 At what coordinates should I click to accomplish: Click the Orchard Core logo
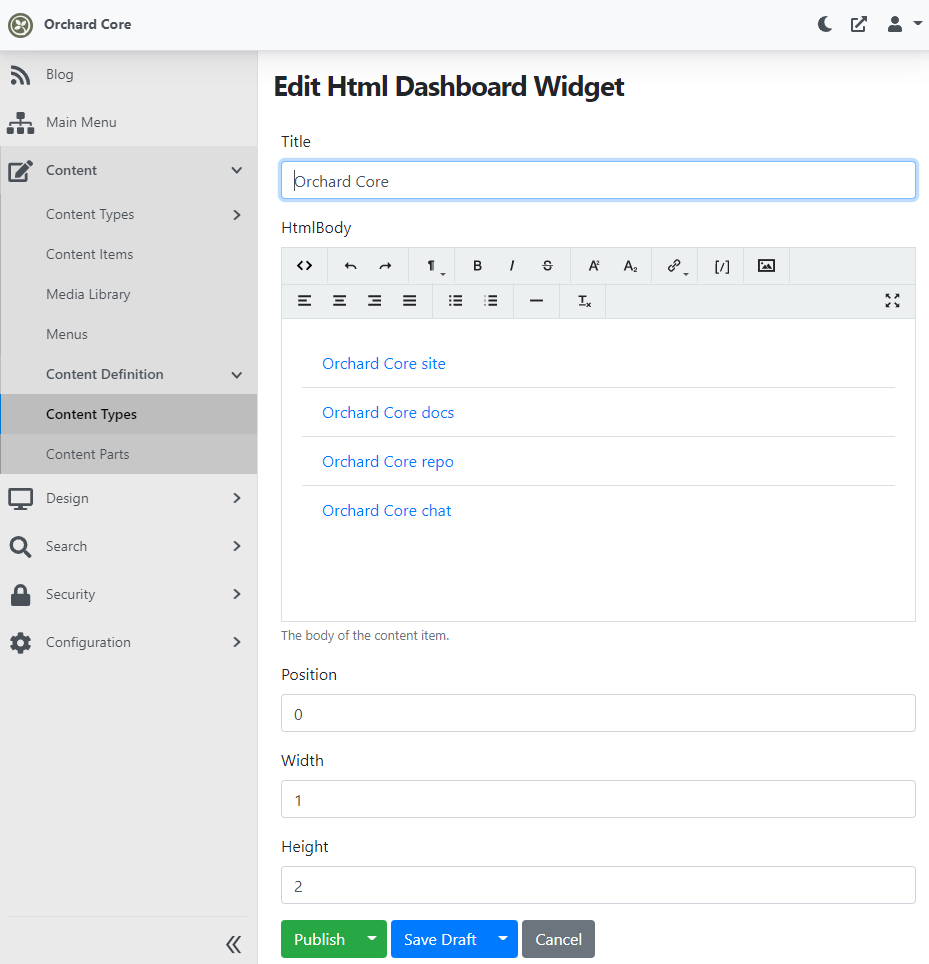tap(20, 25)
